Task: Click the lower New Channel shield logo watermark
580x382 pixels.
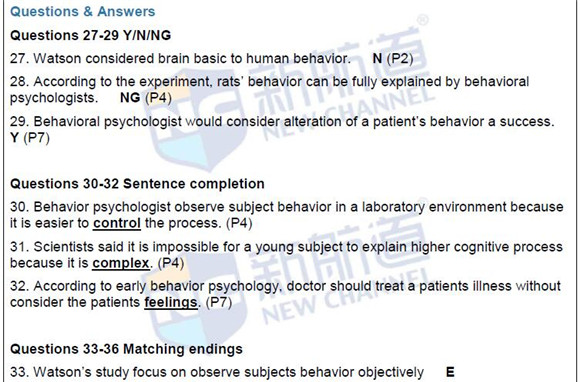Action: click(x=196, y=294)
